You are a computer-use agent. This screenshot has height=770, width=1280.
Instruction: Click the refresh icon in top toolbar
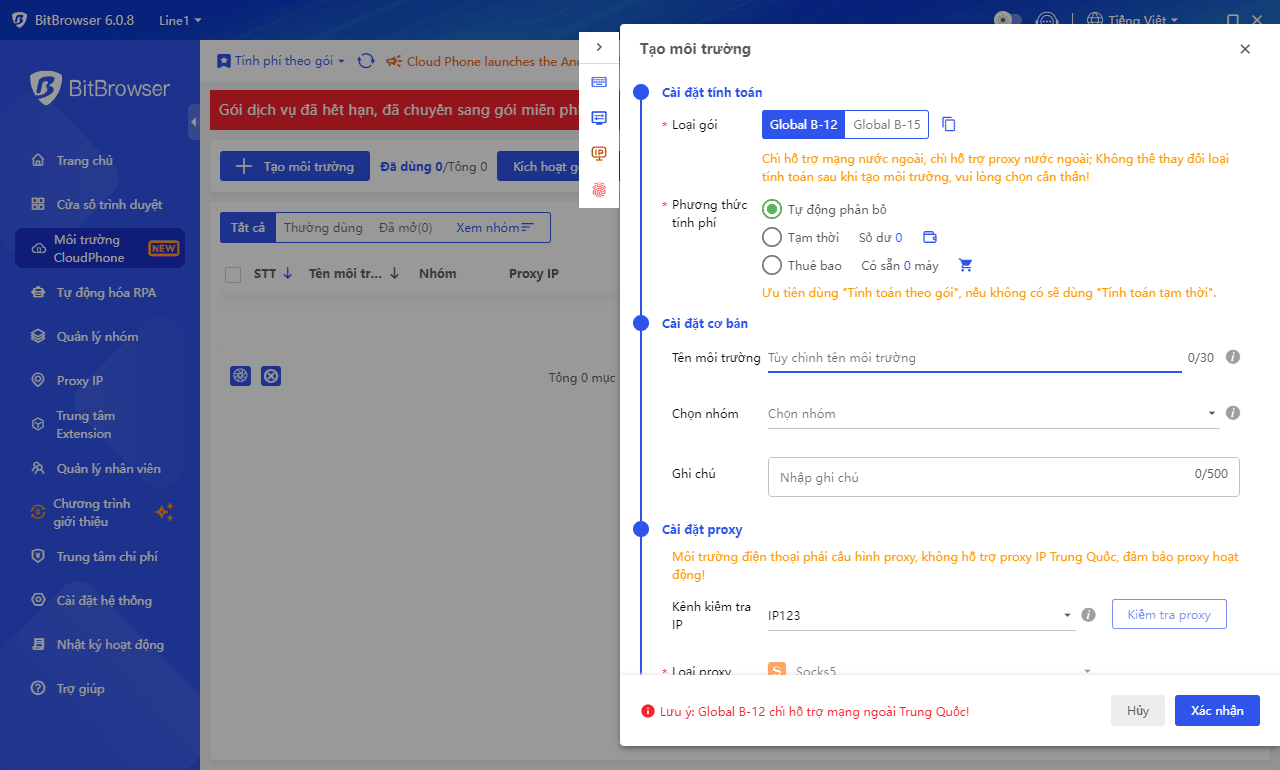366,61
